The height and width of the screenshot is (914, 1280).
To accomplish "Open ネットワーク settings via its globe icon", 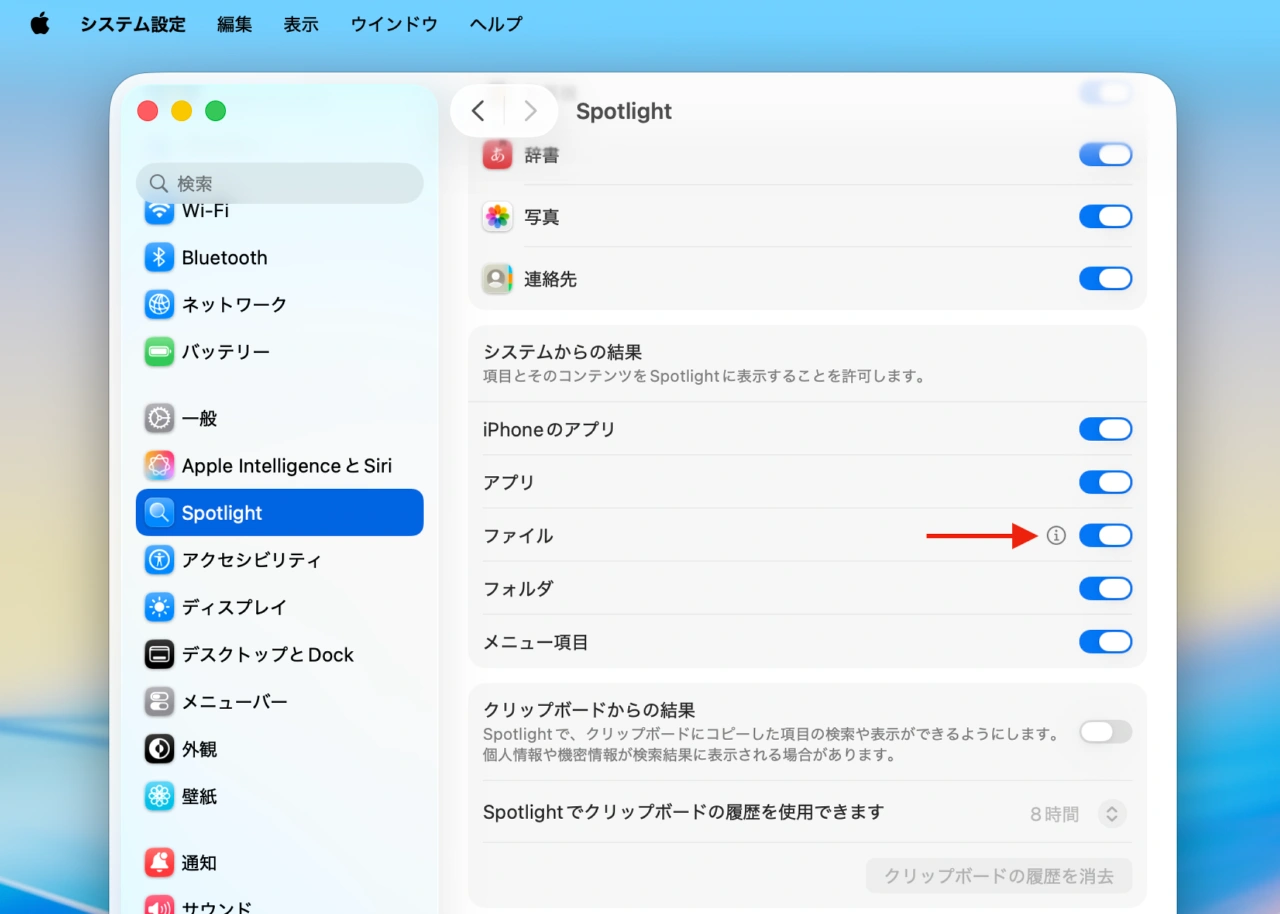I will 160,304.
